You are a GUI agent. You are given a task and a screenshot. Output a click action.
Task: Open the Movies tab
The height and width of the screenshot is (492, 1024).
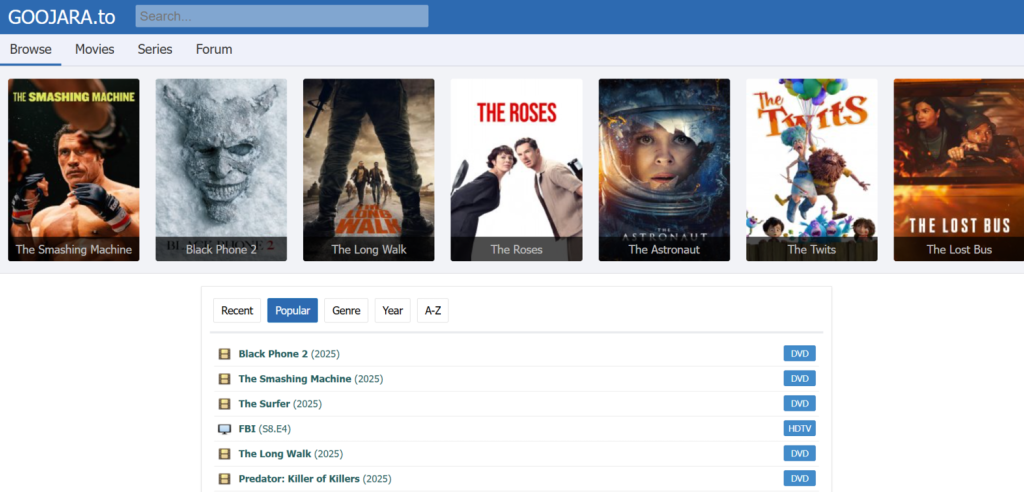click(95, 50)
